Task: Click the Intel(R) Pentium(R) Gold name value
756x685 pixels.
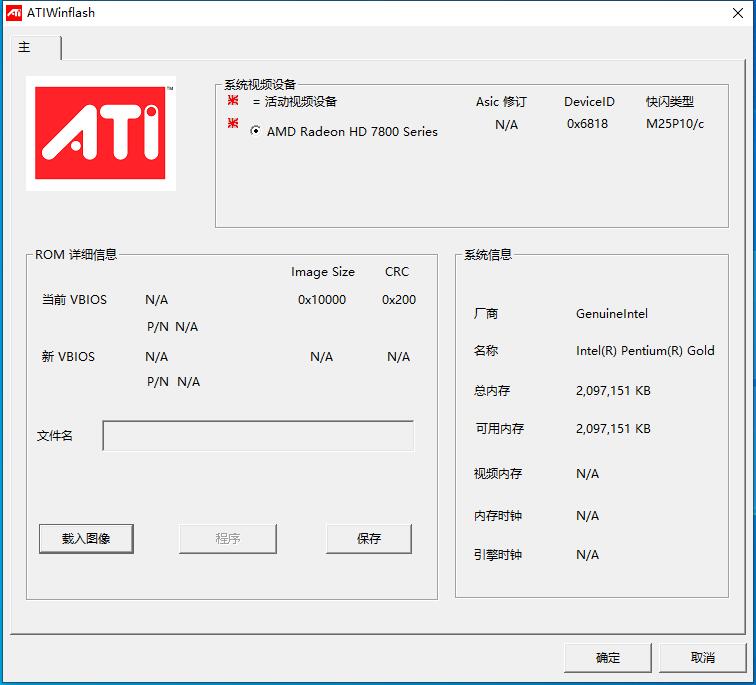Action: coord(645,351)
